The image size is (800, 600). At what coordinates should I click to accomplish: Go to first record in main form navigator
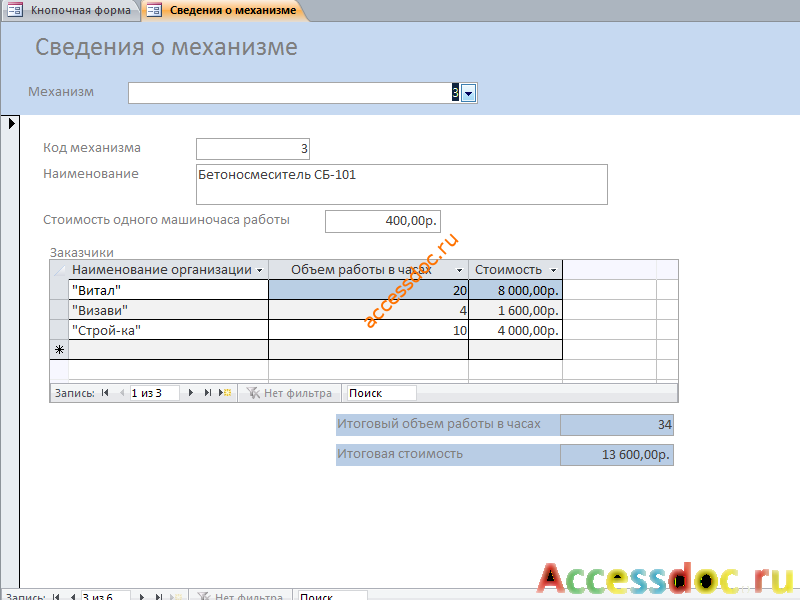click(x=56, y=596)
